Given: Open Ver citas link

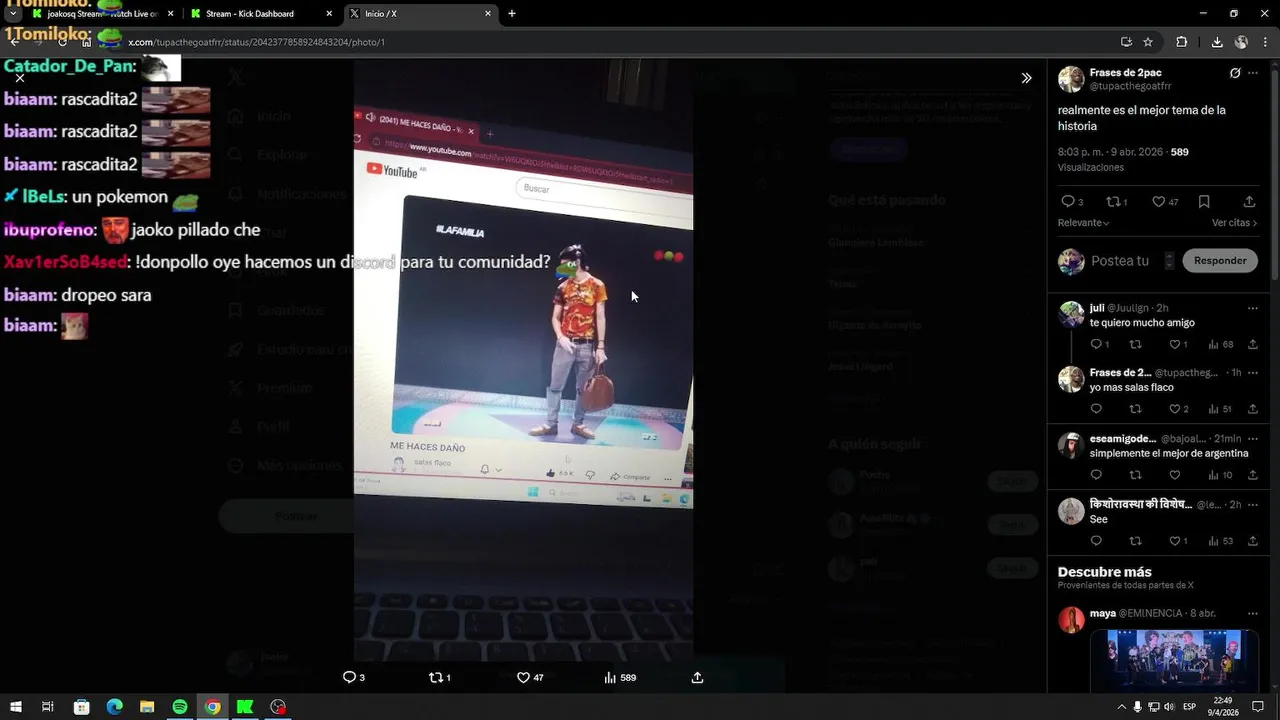Looking at the screenshot, I should pyautogui.click(x=1234, y=223).
